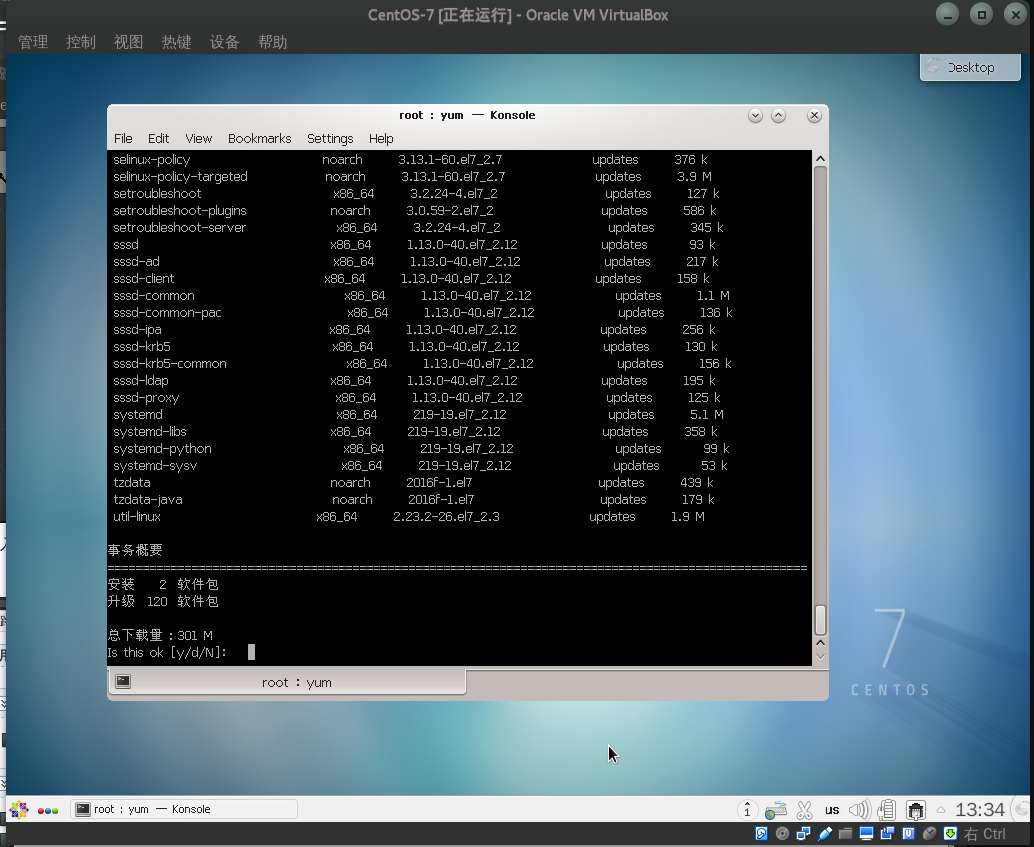Open Konsole Settings menu
Image resolution: width=1034 pixels, height=847 pixels.
coord(330,138)
